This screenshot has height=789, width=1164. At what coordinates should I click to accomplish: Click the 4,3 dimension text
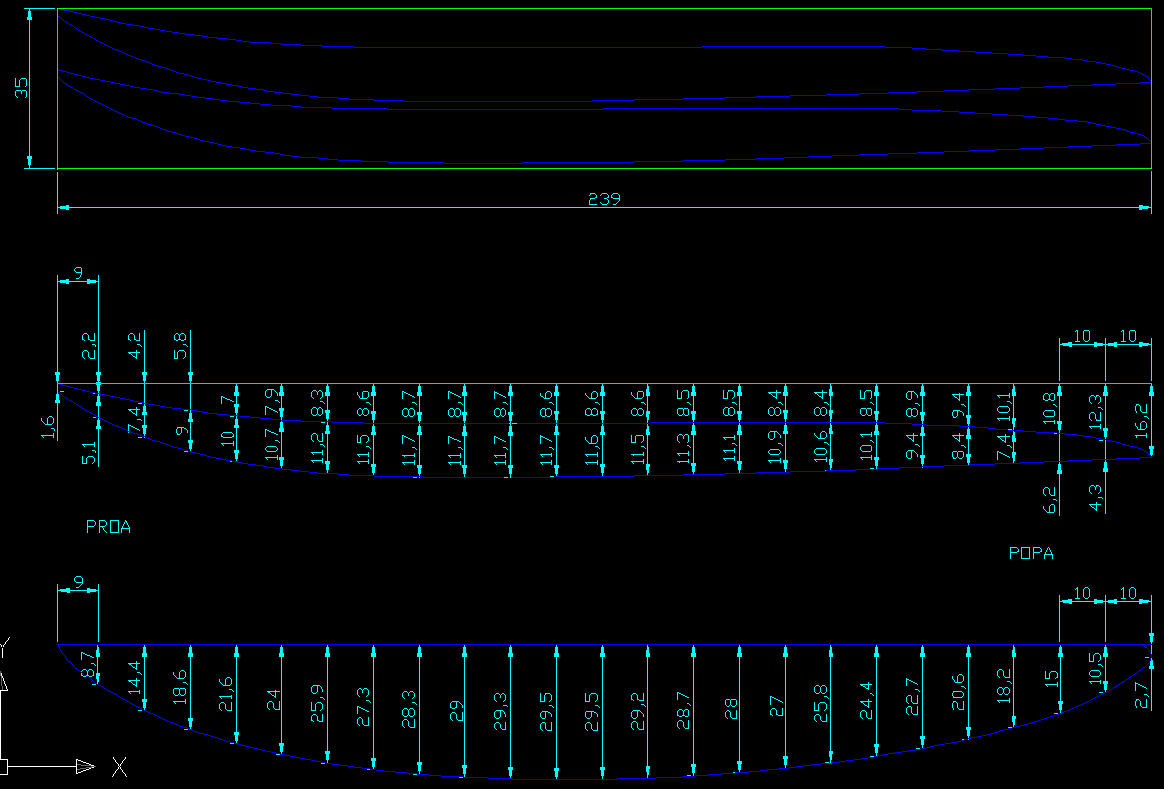[1096, 498]
